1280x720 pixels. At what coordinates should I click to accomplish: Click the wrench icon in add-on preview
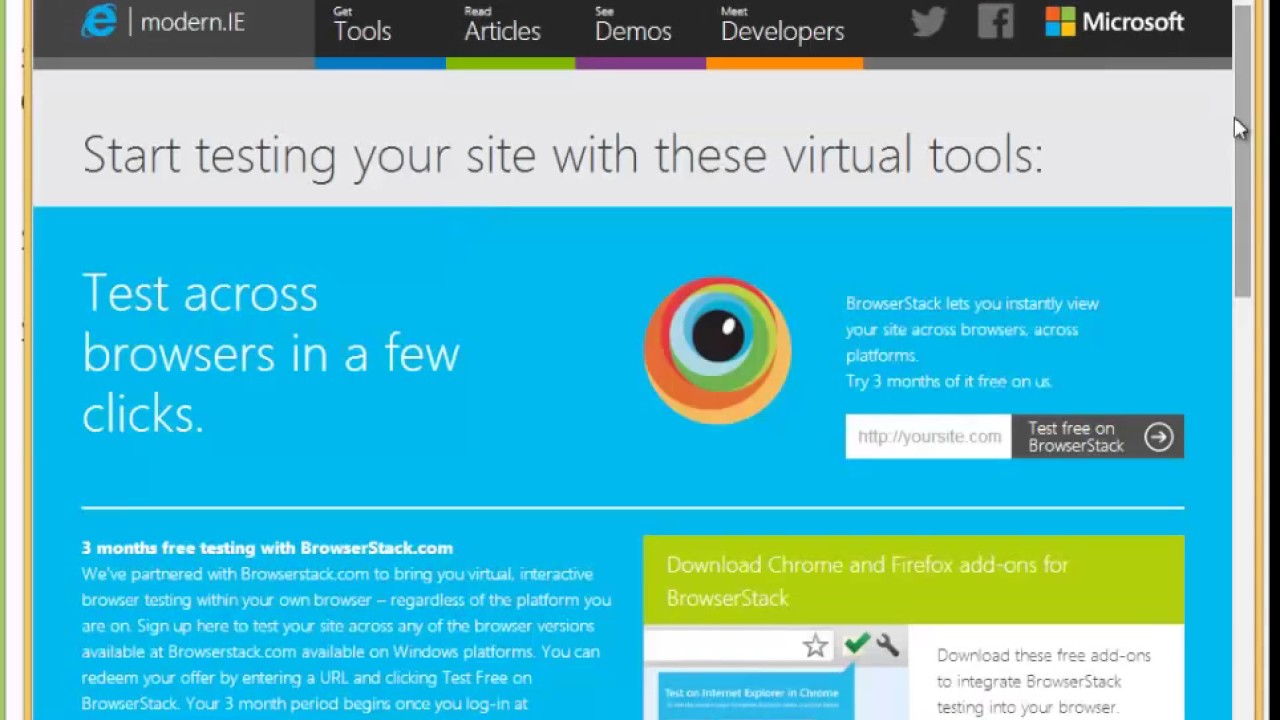(887, 645)
